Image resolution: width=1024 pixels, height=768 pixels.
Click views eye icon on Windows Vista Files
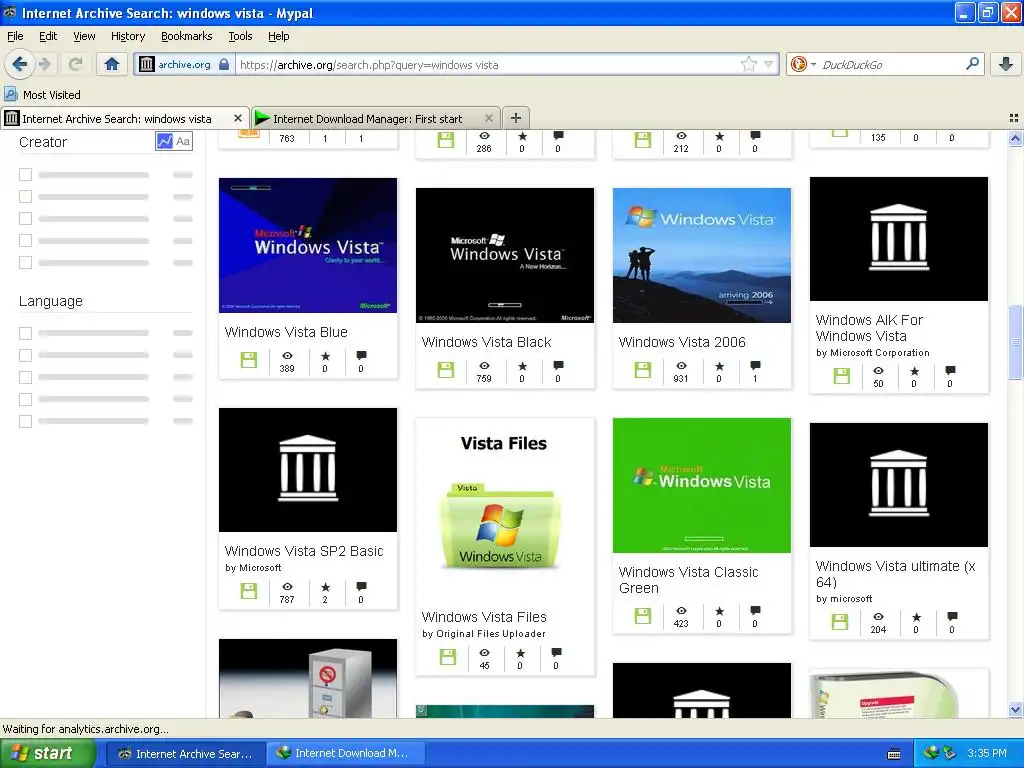(484, 652)
